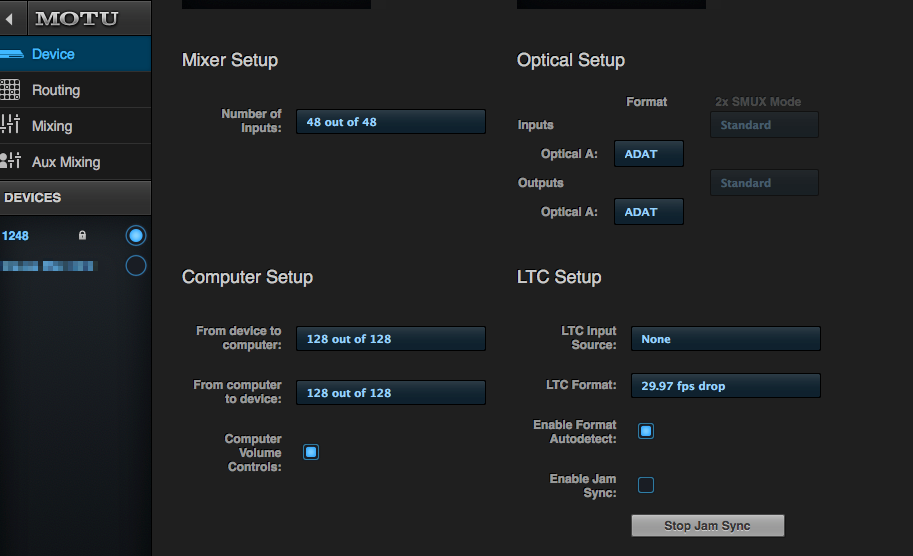Viewport: 913px width, 556px height.
Task: Open the Routing grid icon
Action: (10, 90)
